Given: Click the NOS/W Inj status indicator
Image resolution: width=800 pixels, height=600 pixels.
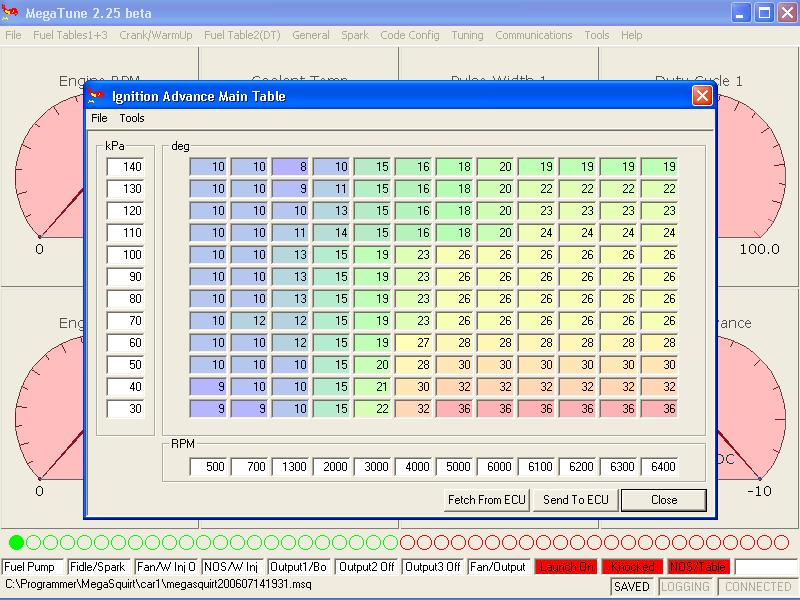Looking at the screenshot, I should coord(233,567).
